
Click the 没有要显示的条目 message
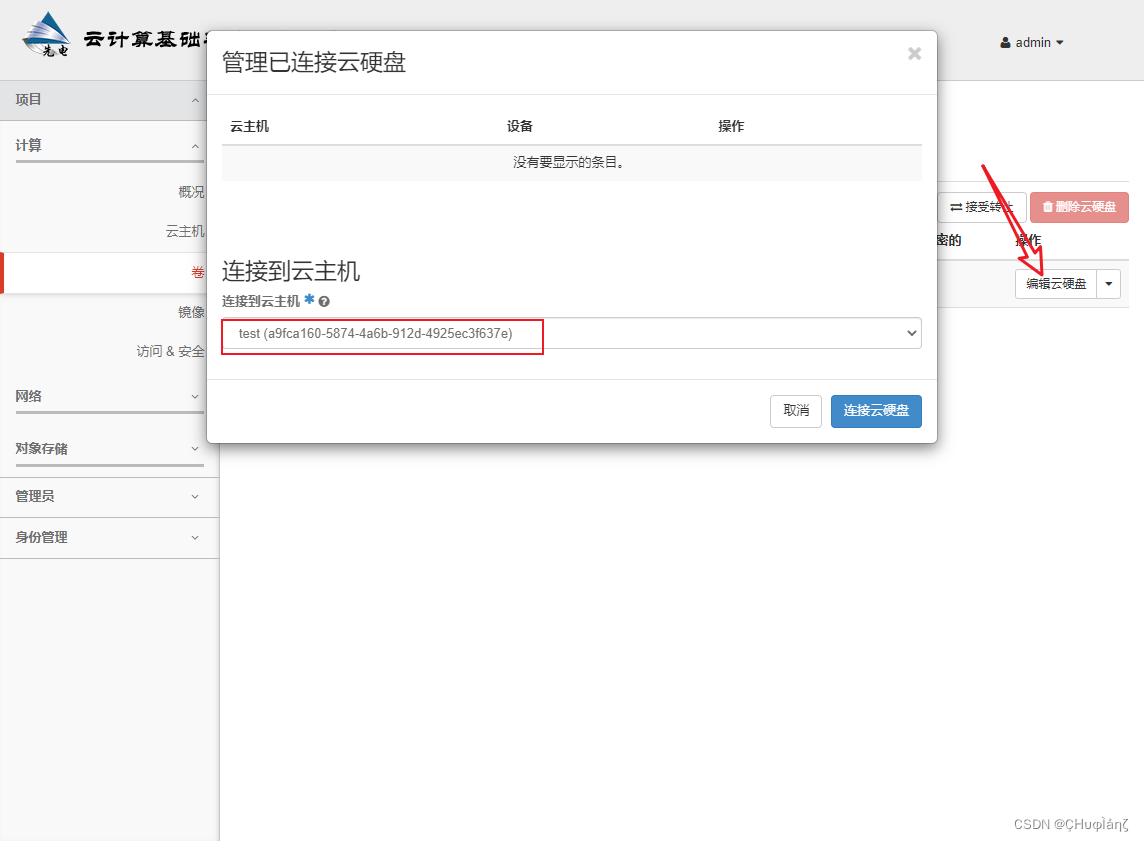[x=571, y=162]
